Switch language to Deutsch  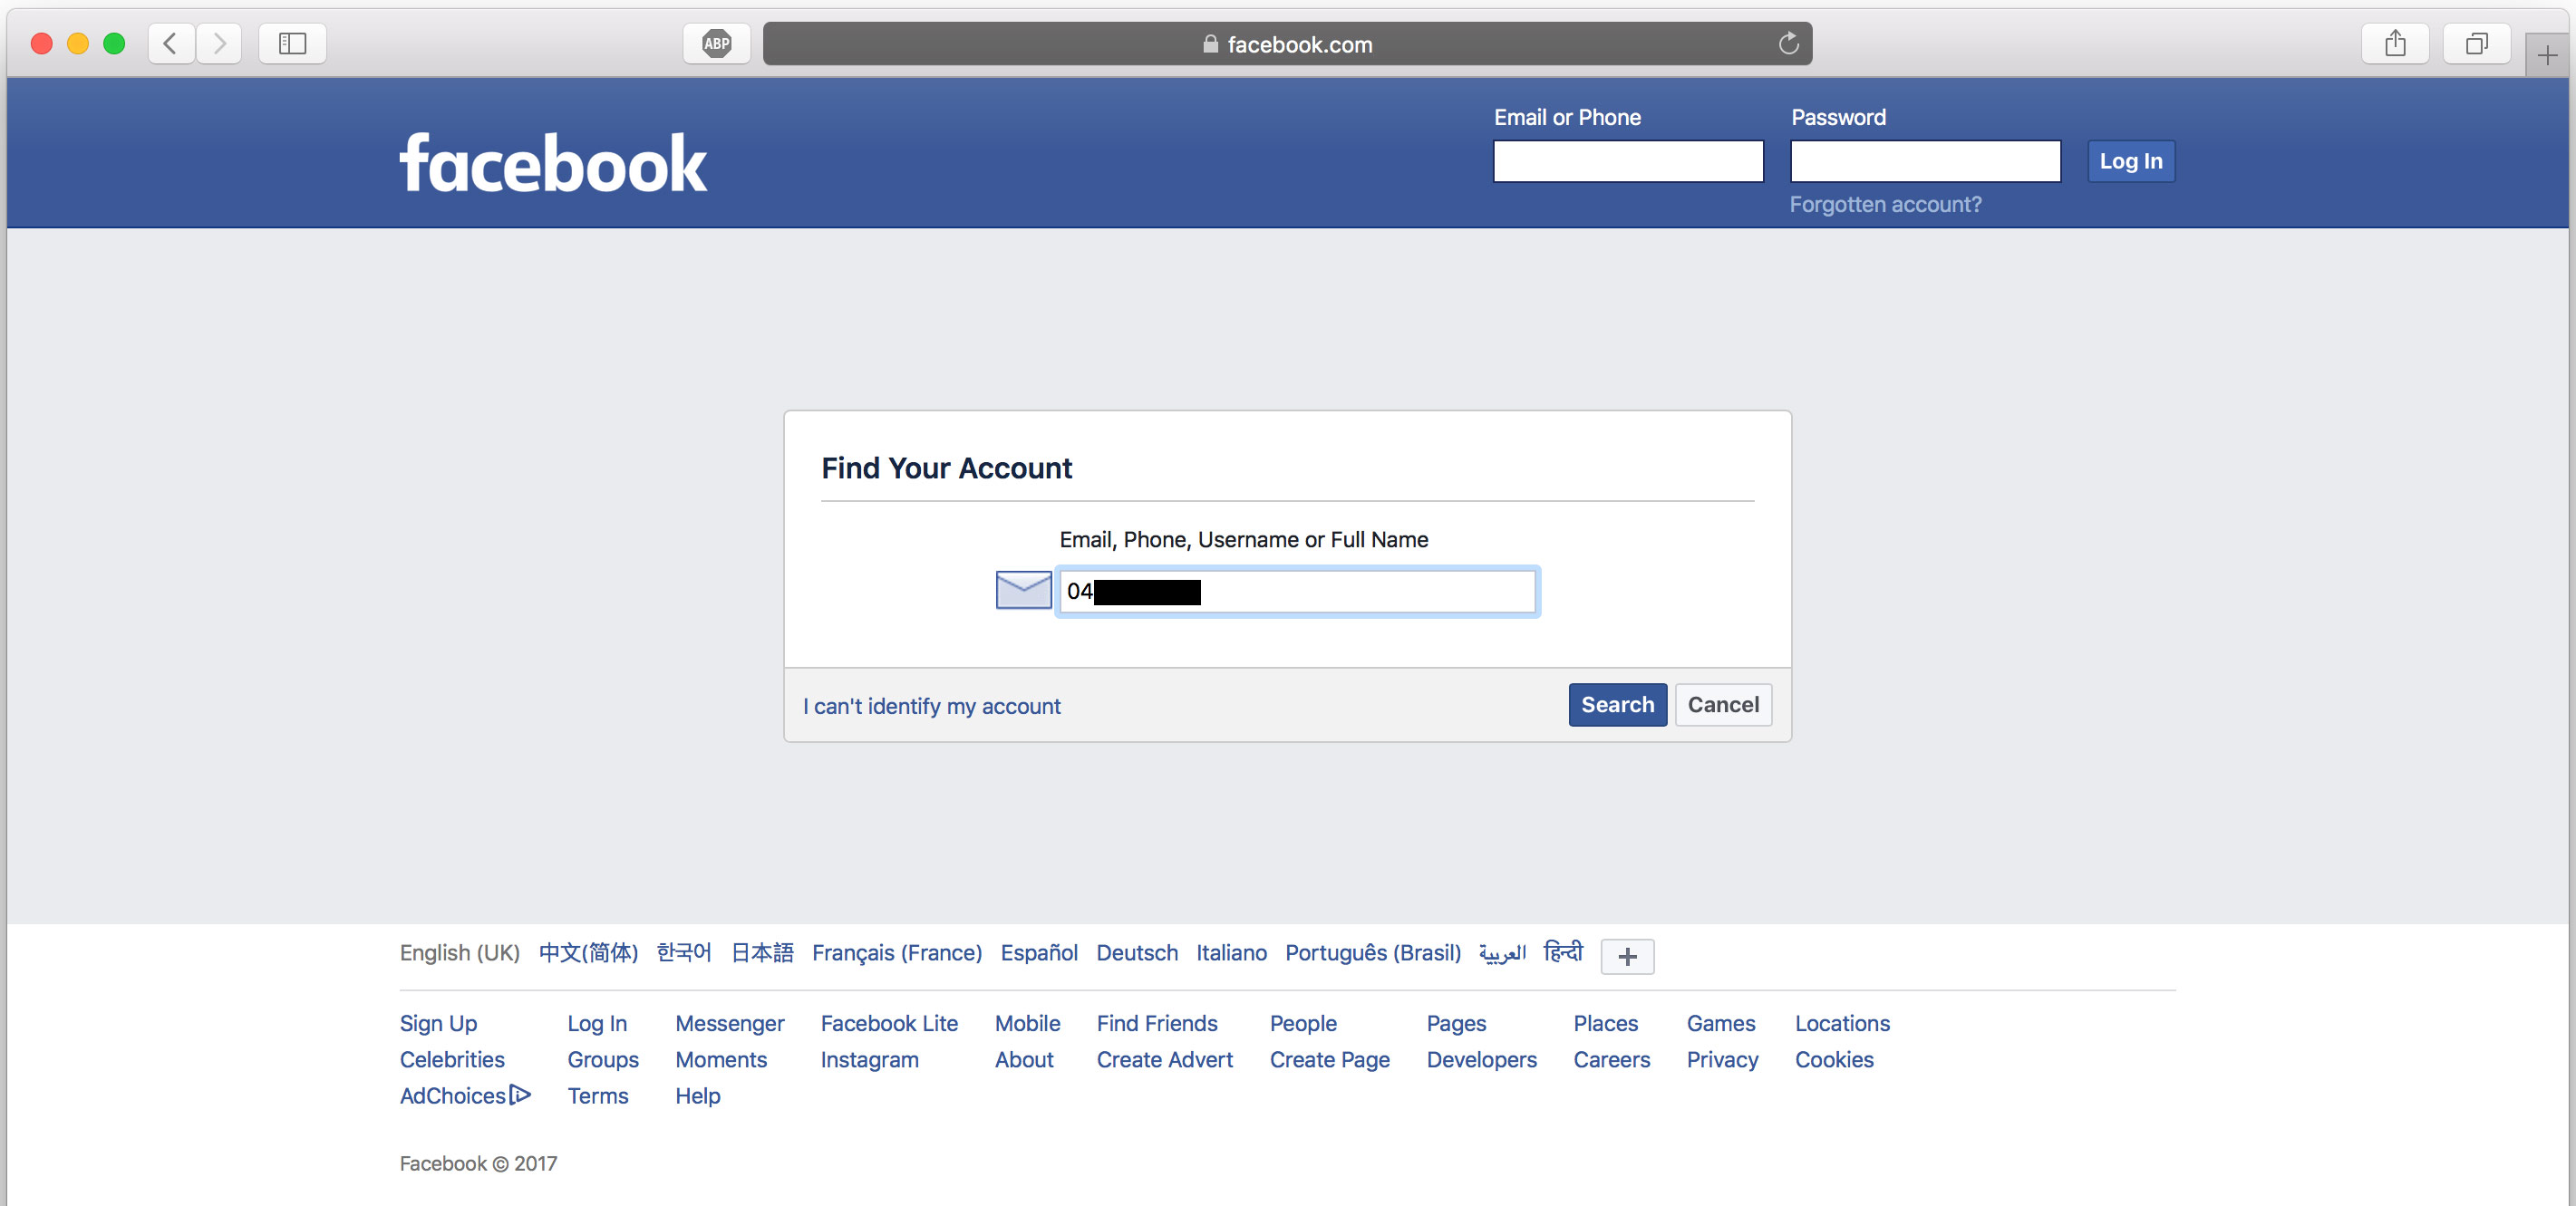coord(1136,953)
